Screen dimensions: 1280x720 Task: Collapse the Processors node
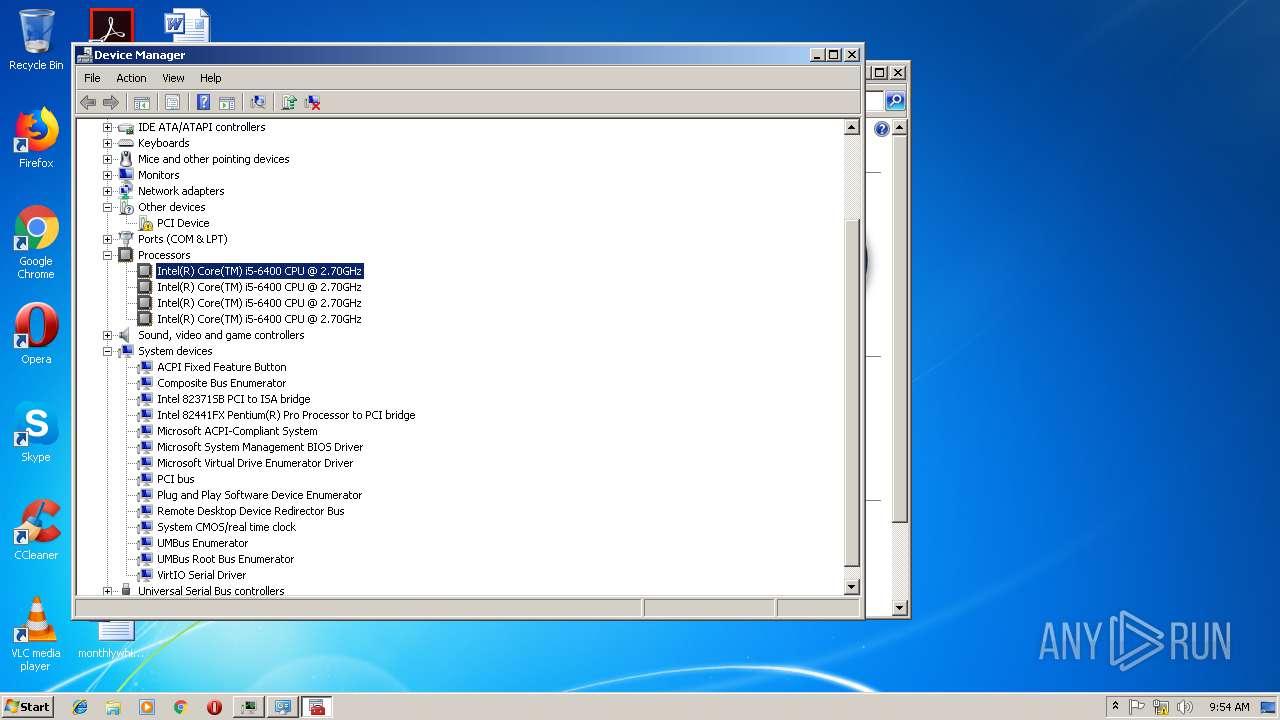coord(108,255)
